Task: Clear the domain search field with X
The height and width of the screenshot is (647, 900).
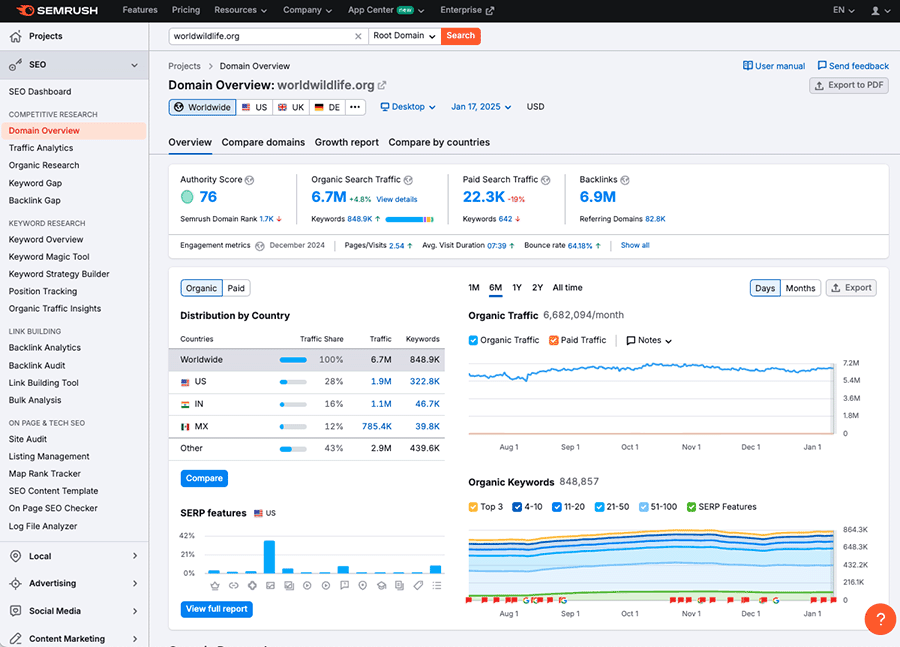Action: [358, 36]
